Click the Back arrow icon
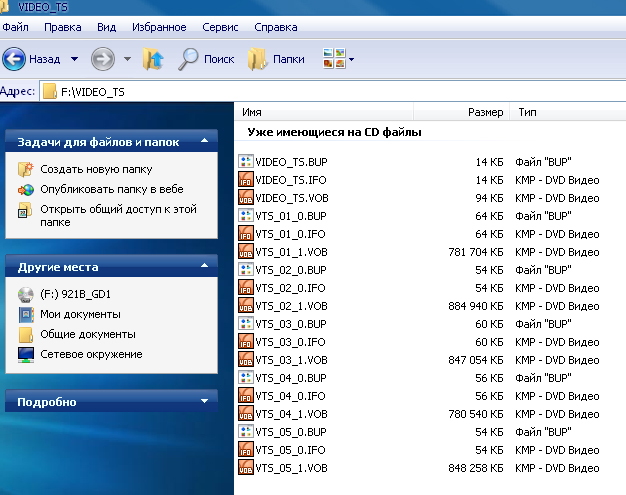Screen dimensions: 626x495 tap(14, 59)
